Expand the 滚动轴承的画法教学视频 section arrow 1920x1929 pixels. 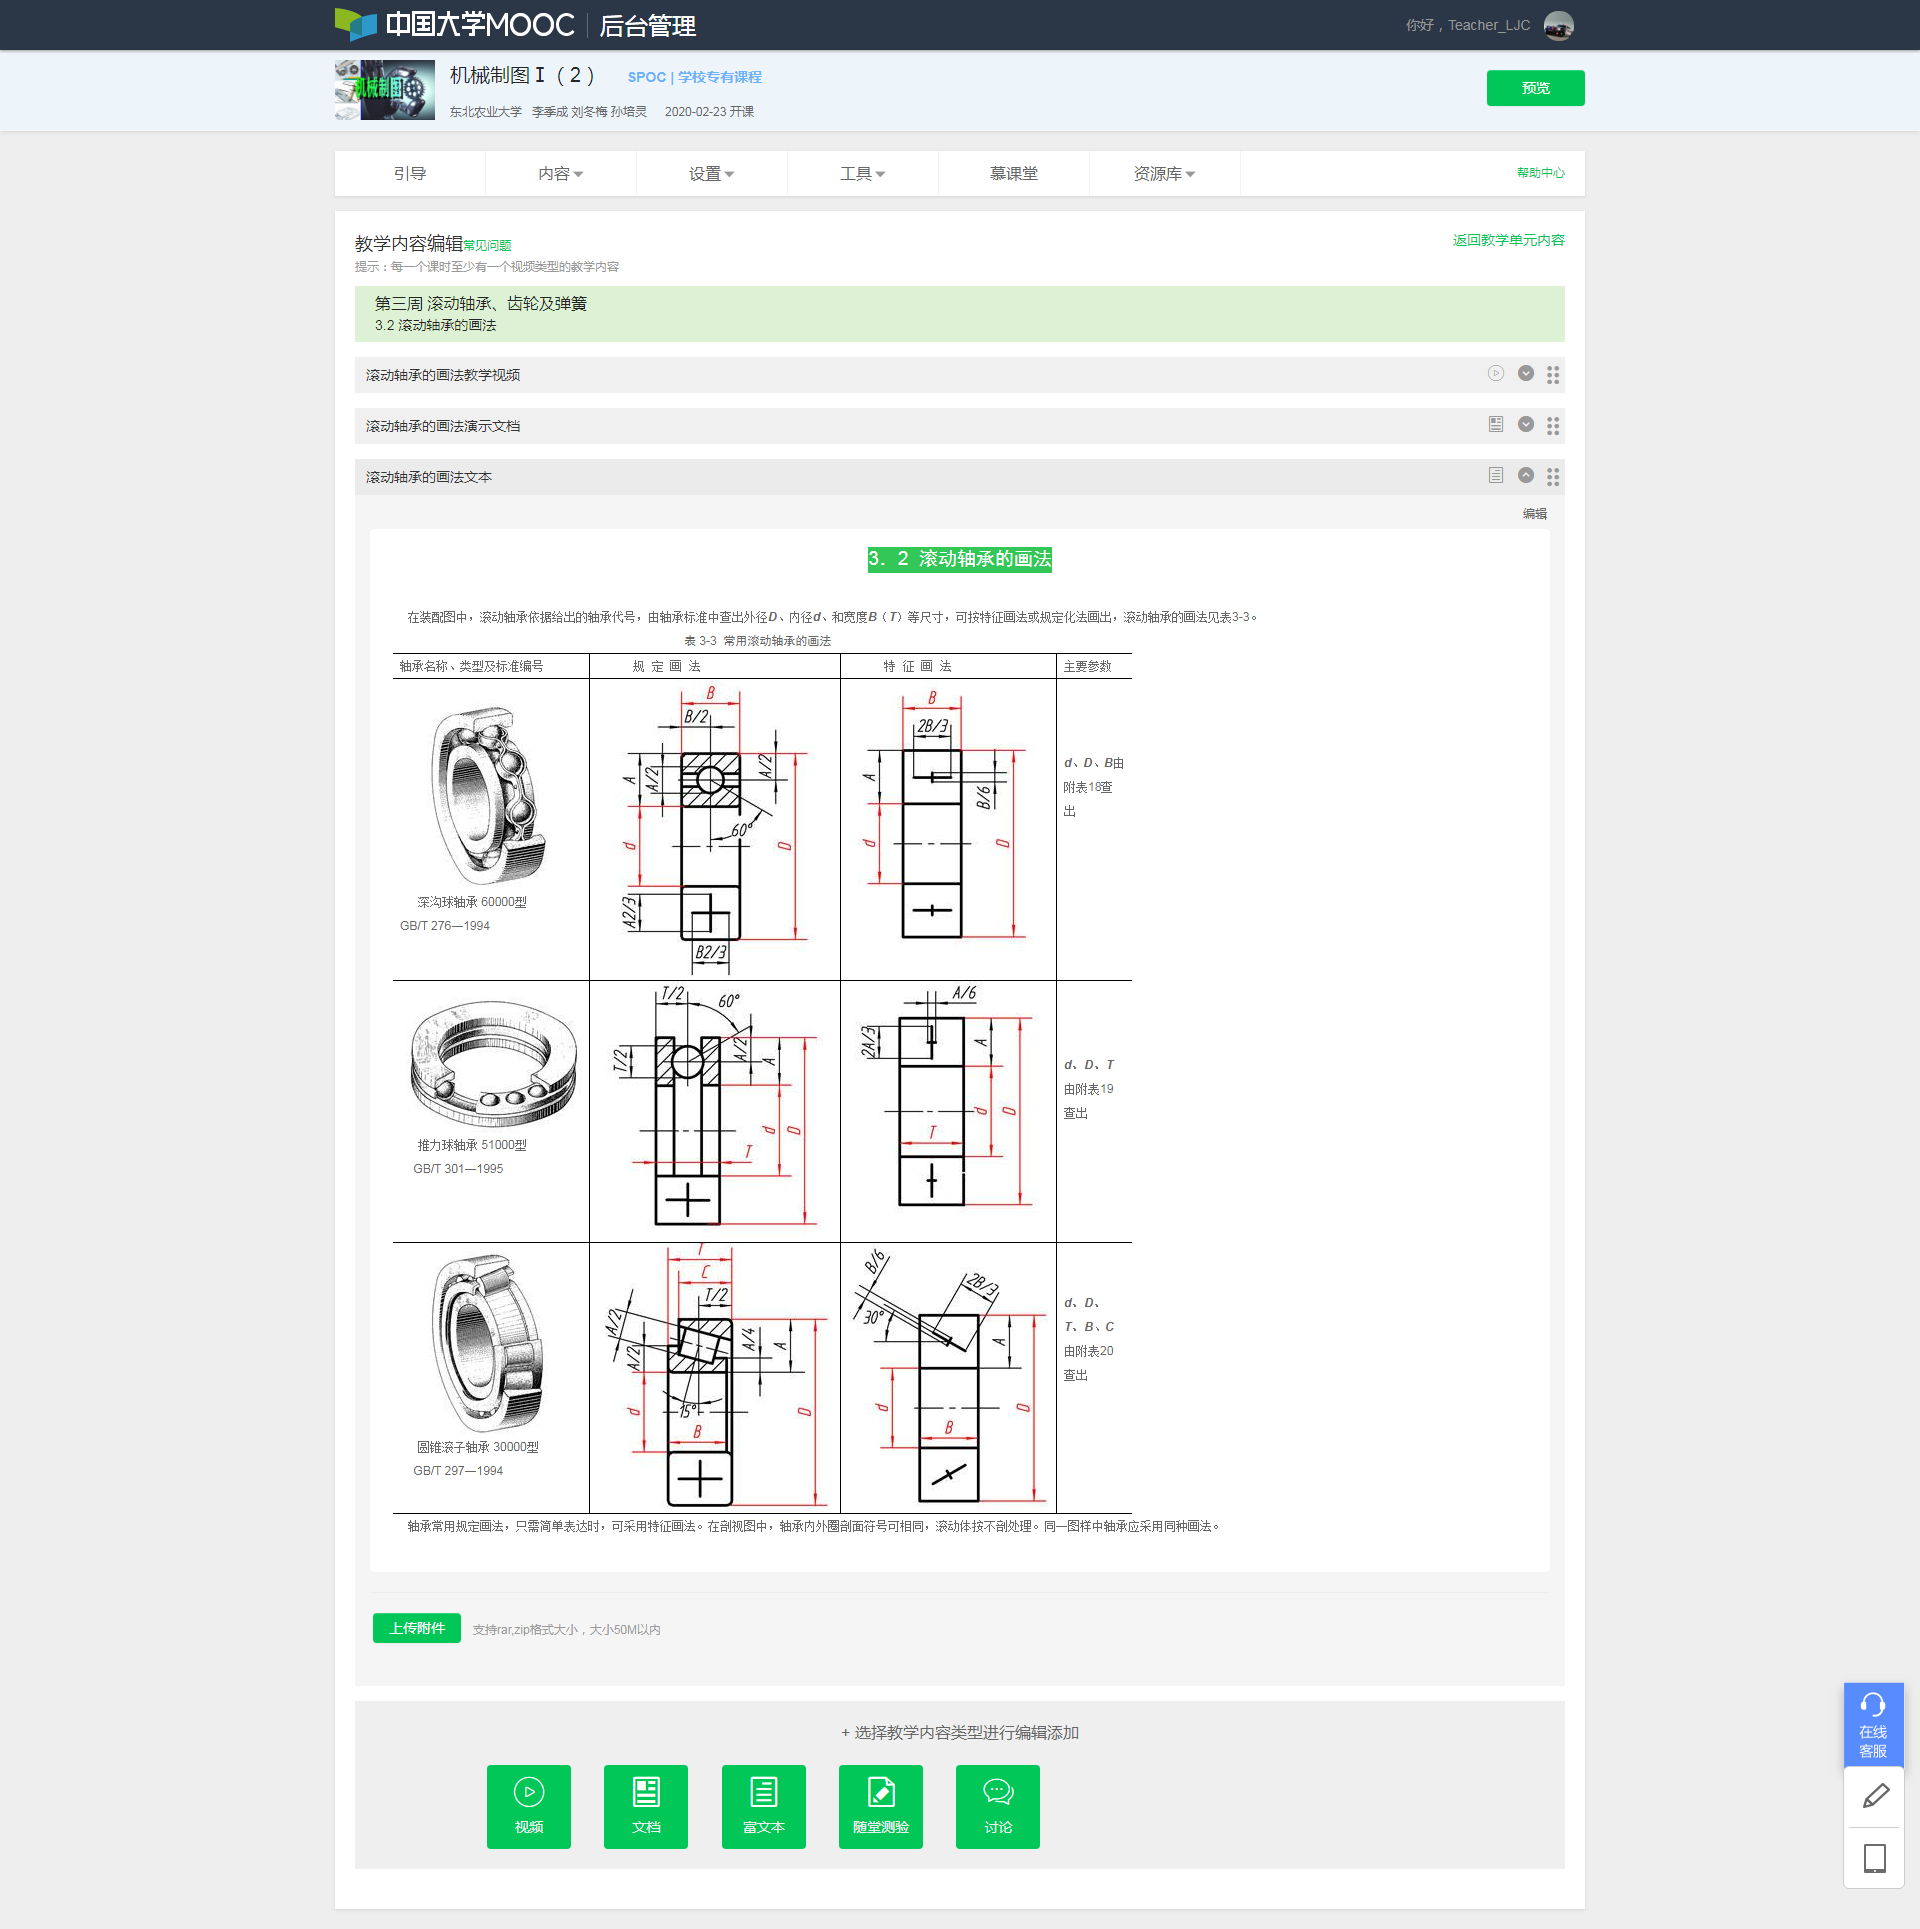[x=1525, y=374]
